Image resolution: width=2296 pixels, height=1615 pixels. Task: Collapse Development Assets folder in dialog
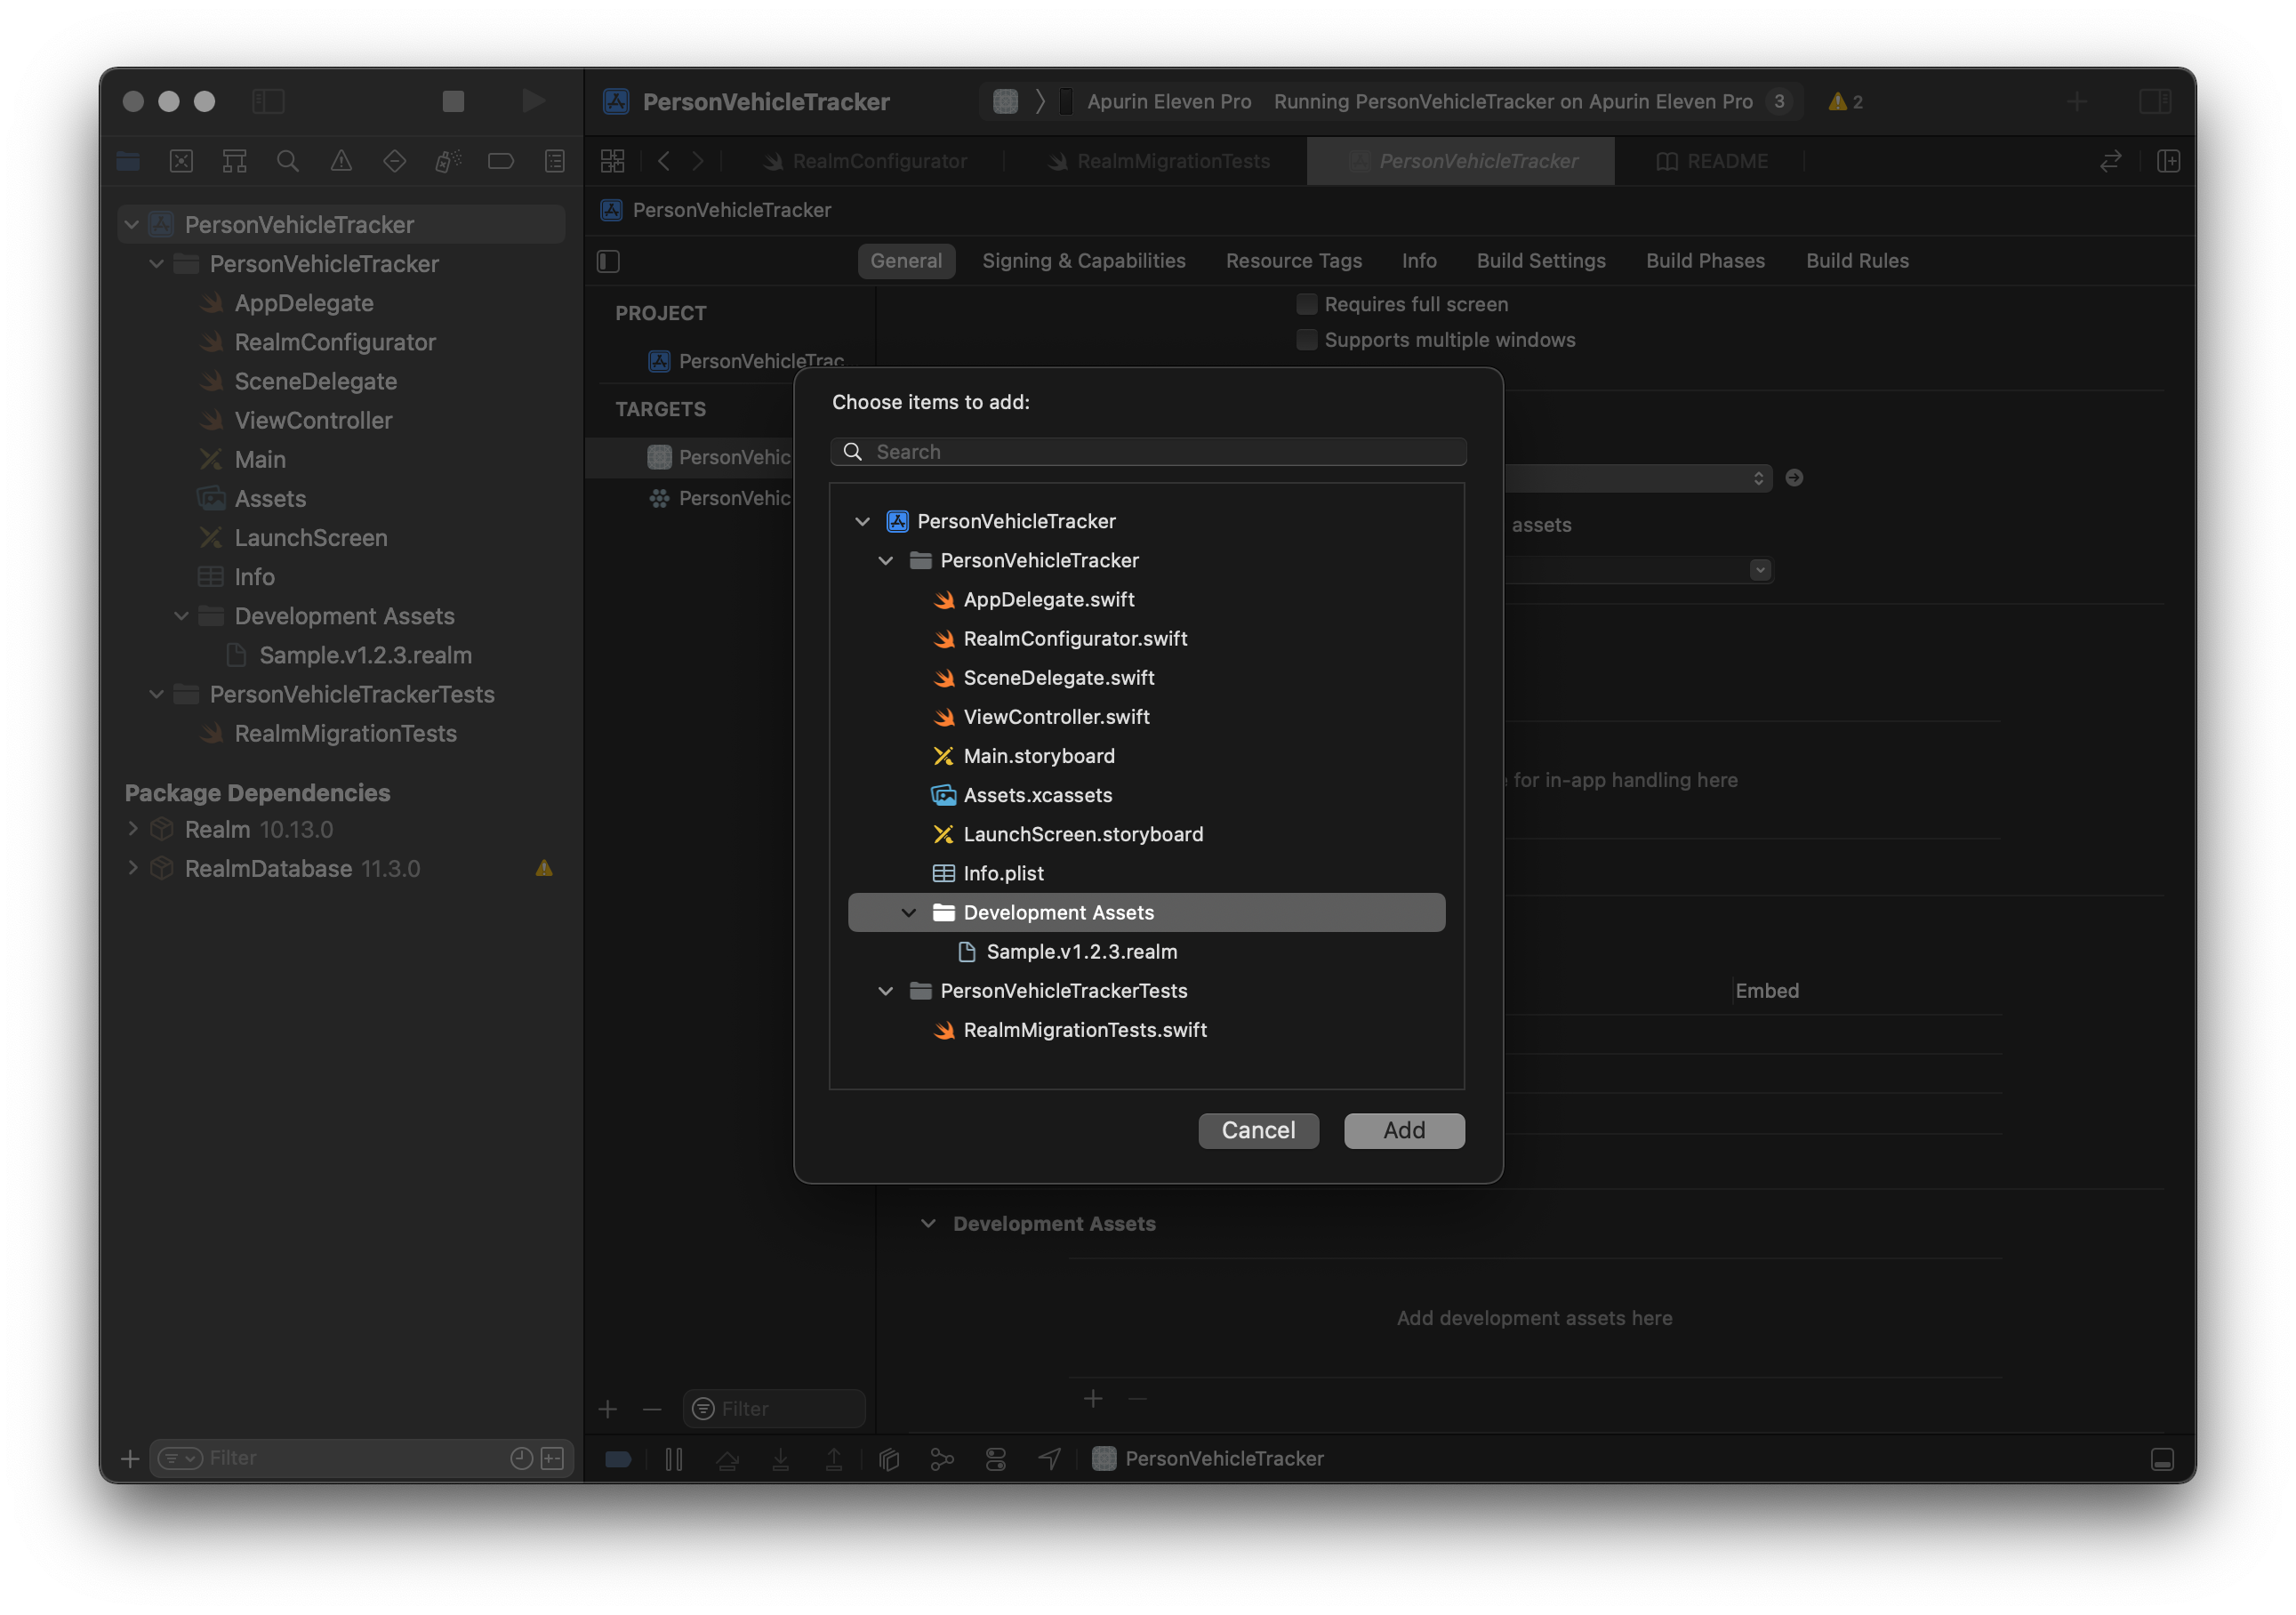[909, 912]
